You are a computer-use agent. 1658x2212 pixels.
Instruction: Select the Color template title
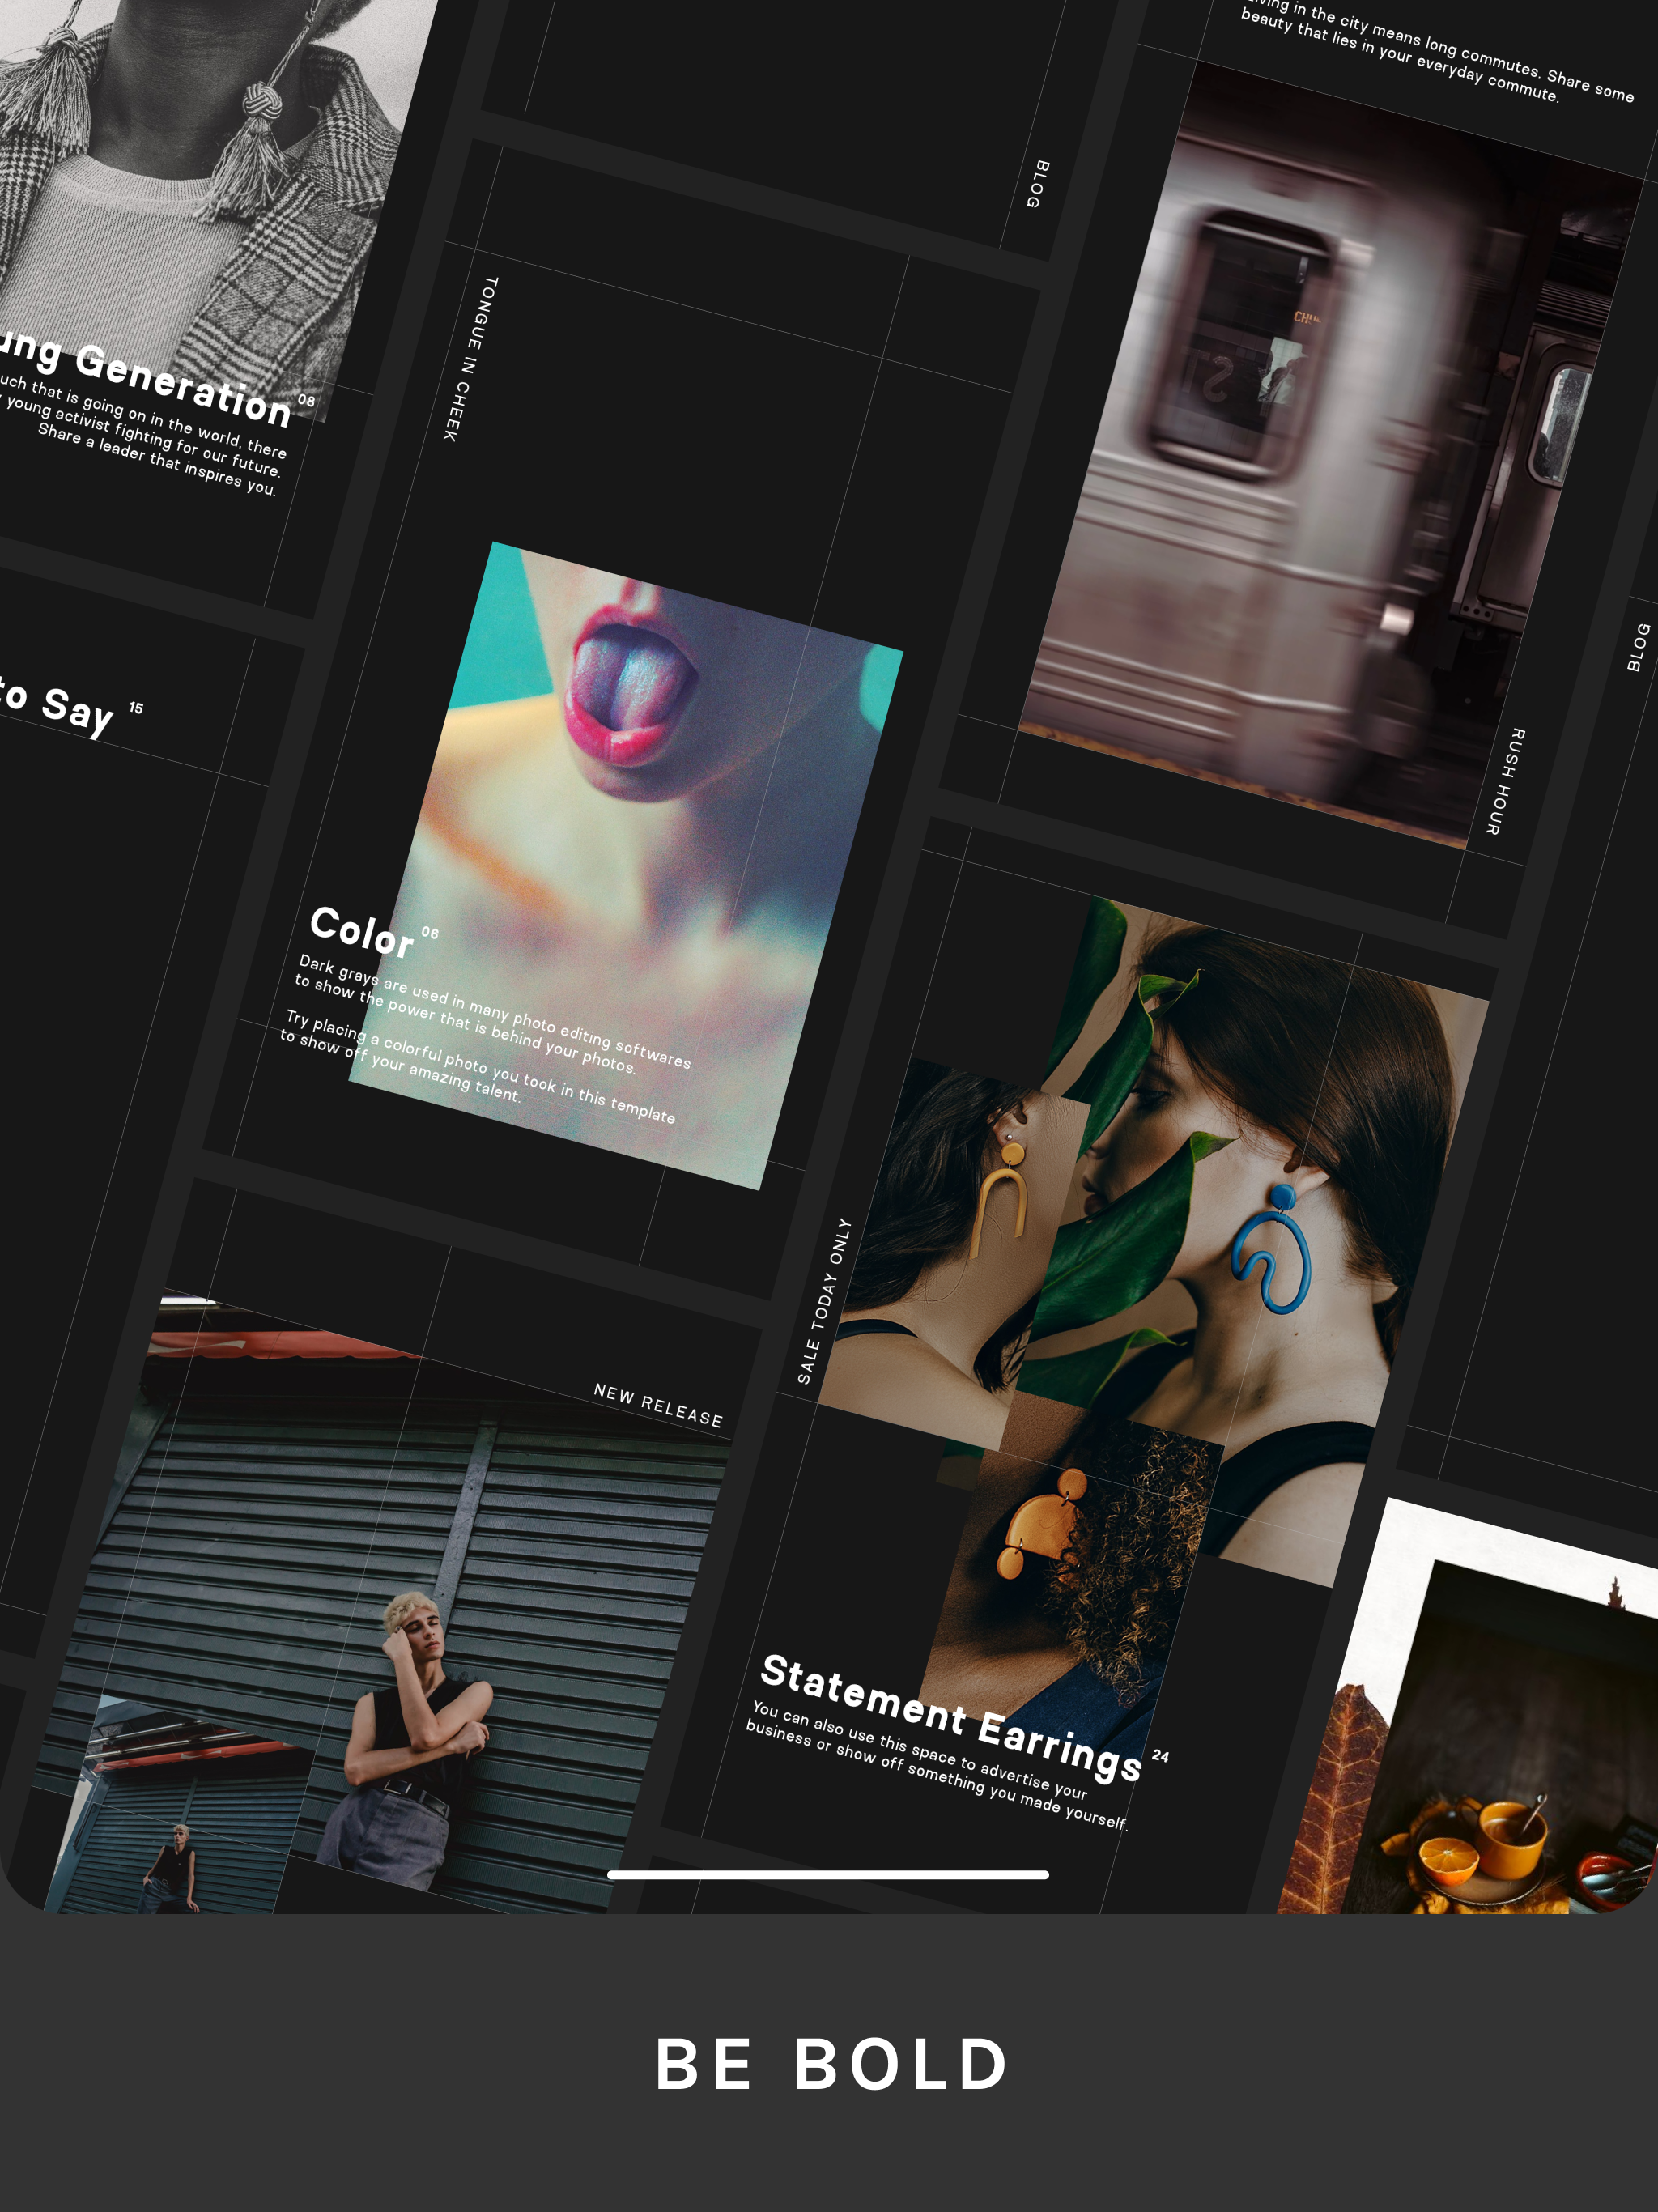coord(361,931)
